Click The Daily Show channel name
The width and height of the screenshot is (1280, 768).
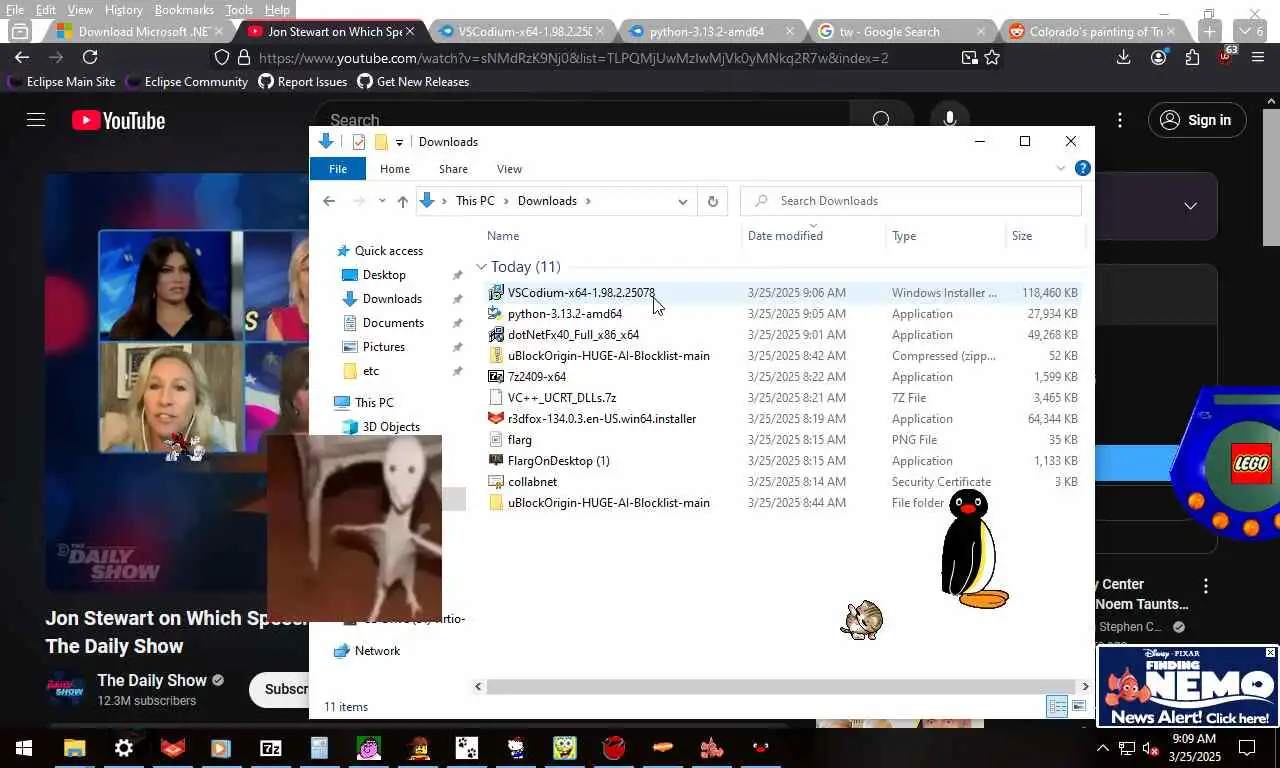[152, 680]
